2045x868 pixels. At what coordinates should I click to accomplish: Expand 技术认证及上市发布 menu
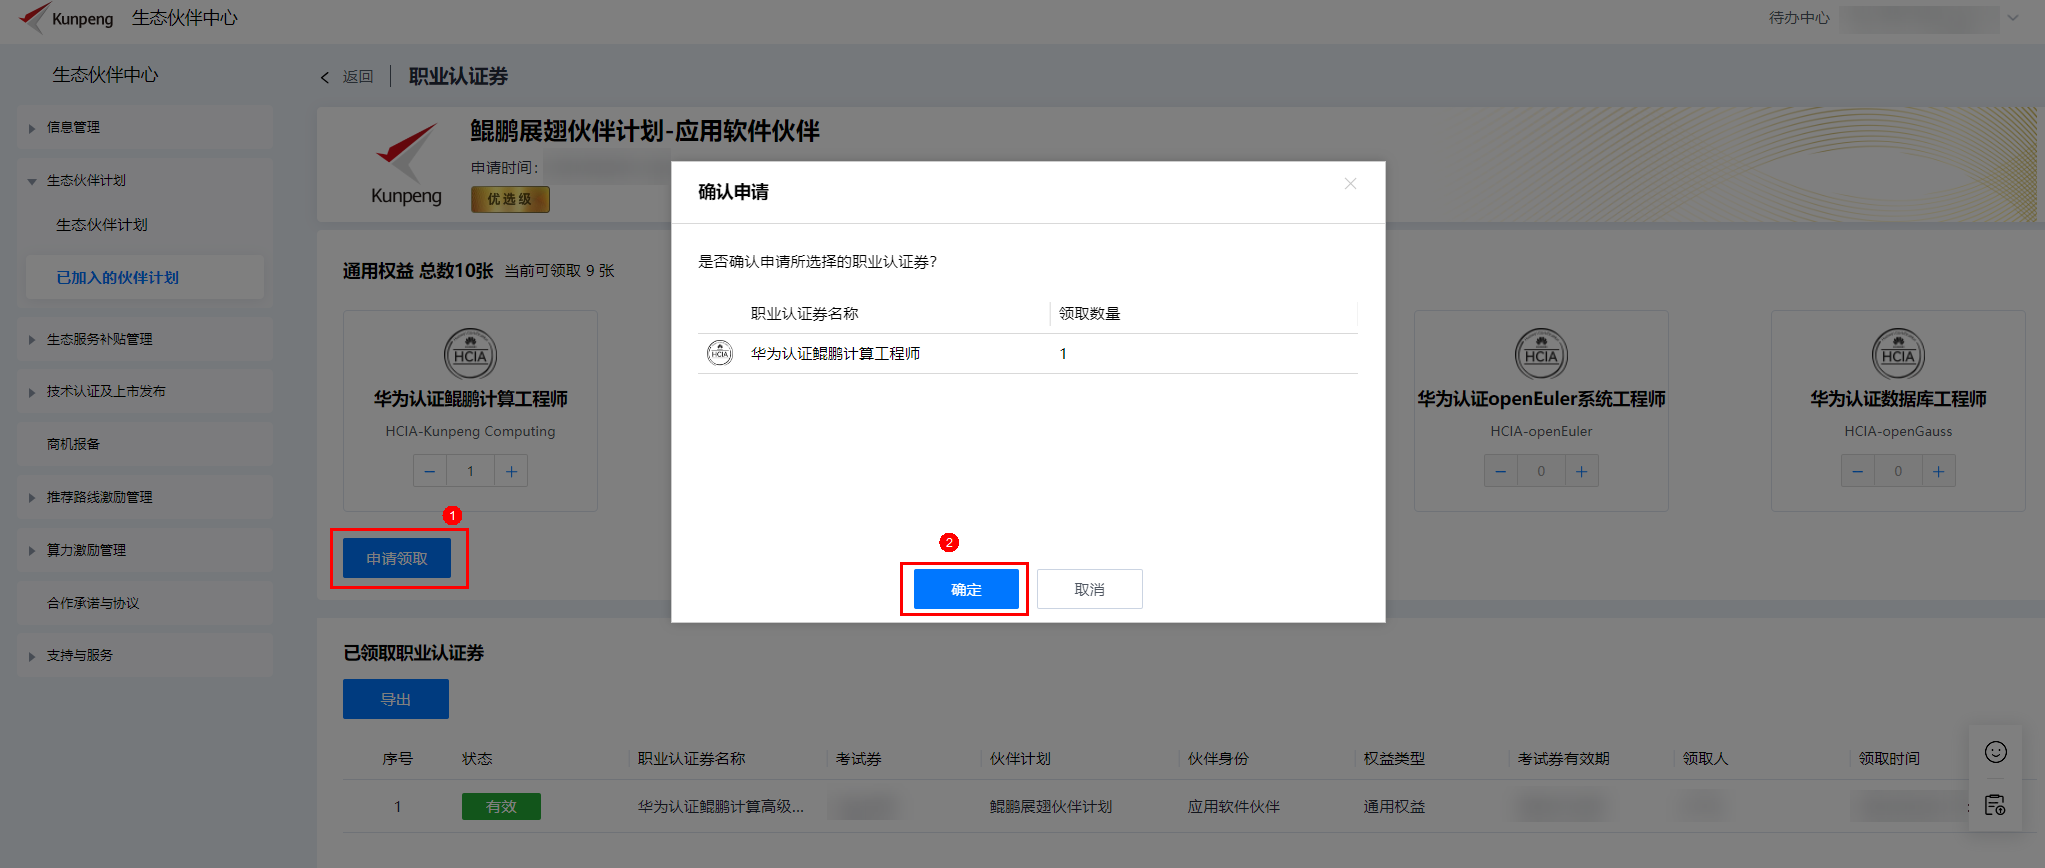pyautogui.click(x=145, y=391)
